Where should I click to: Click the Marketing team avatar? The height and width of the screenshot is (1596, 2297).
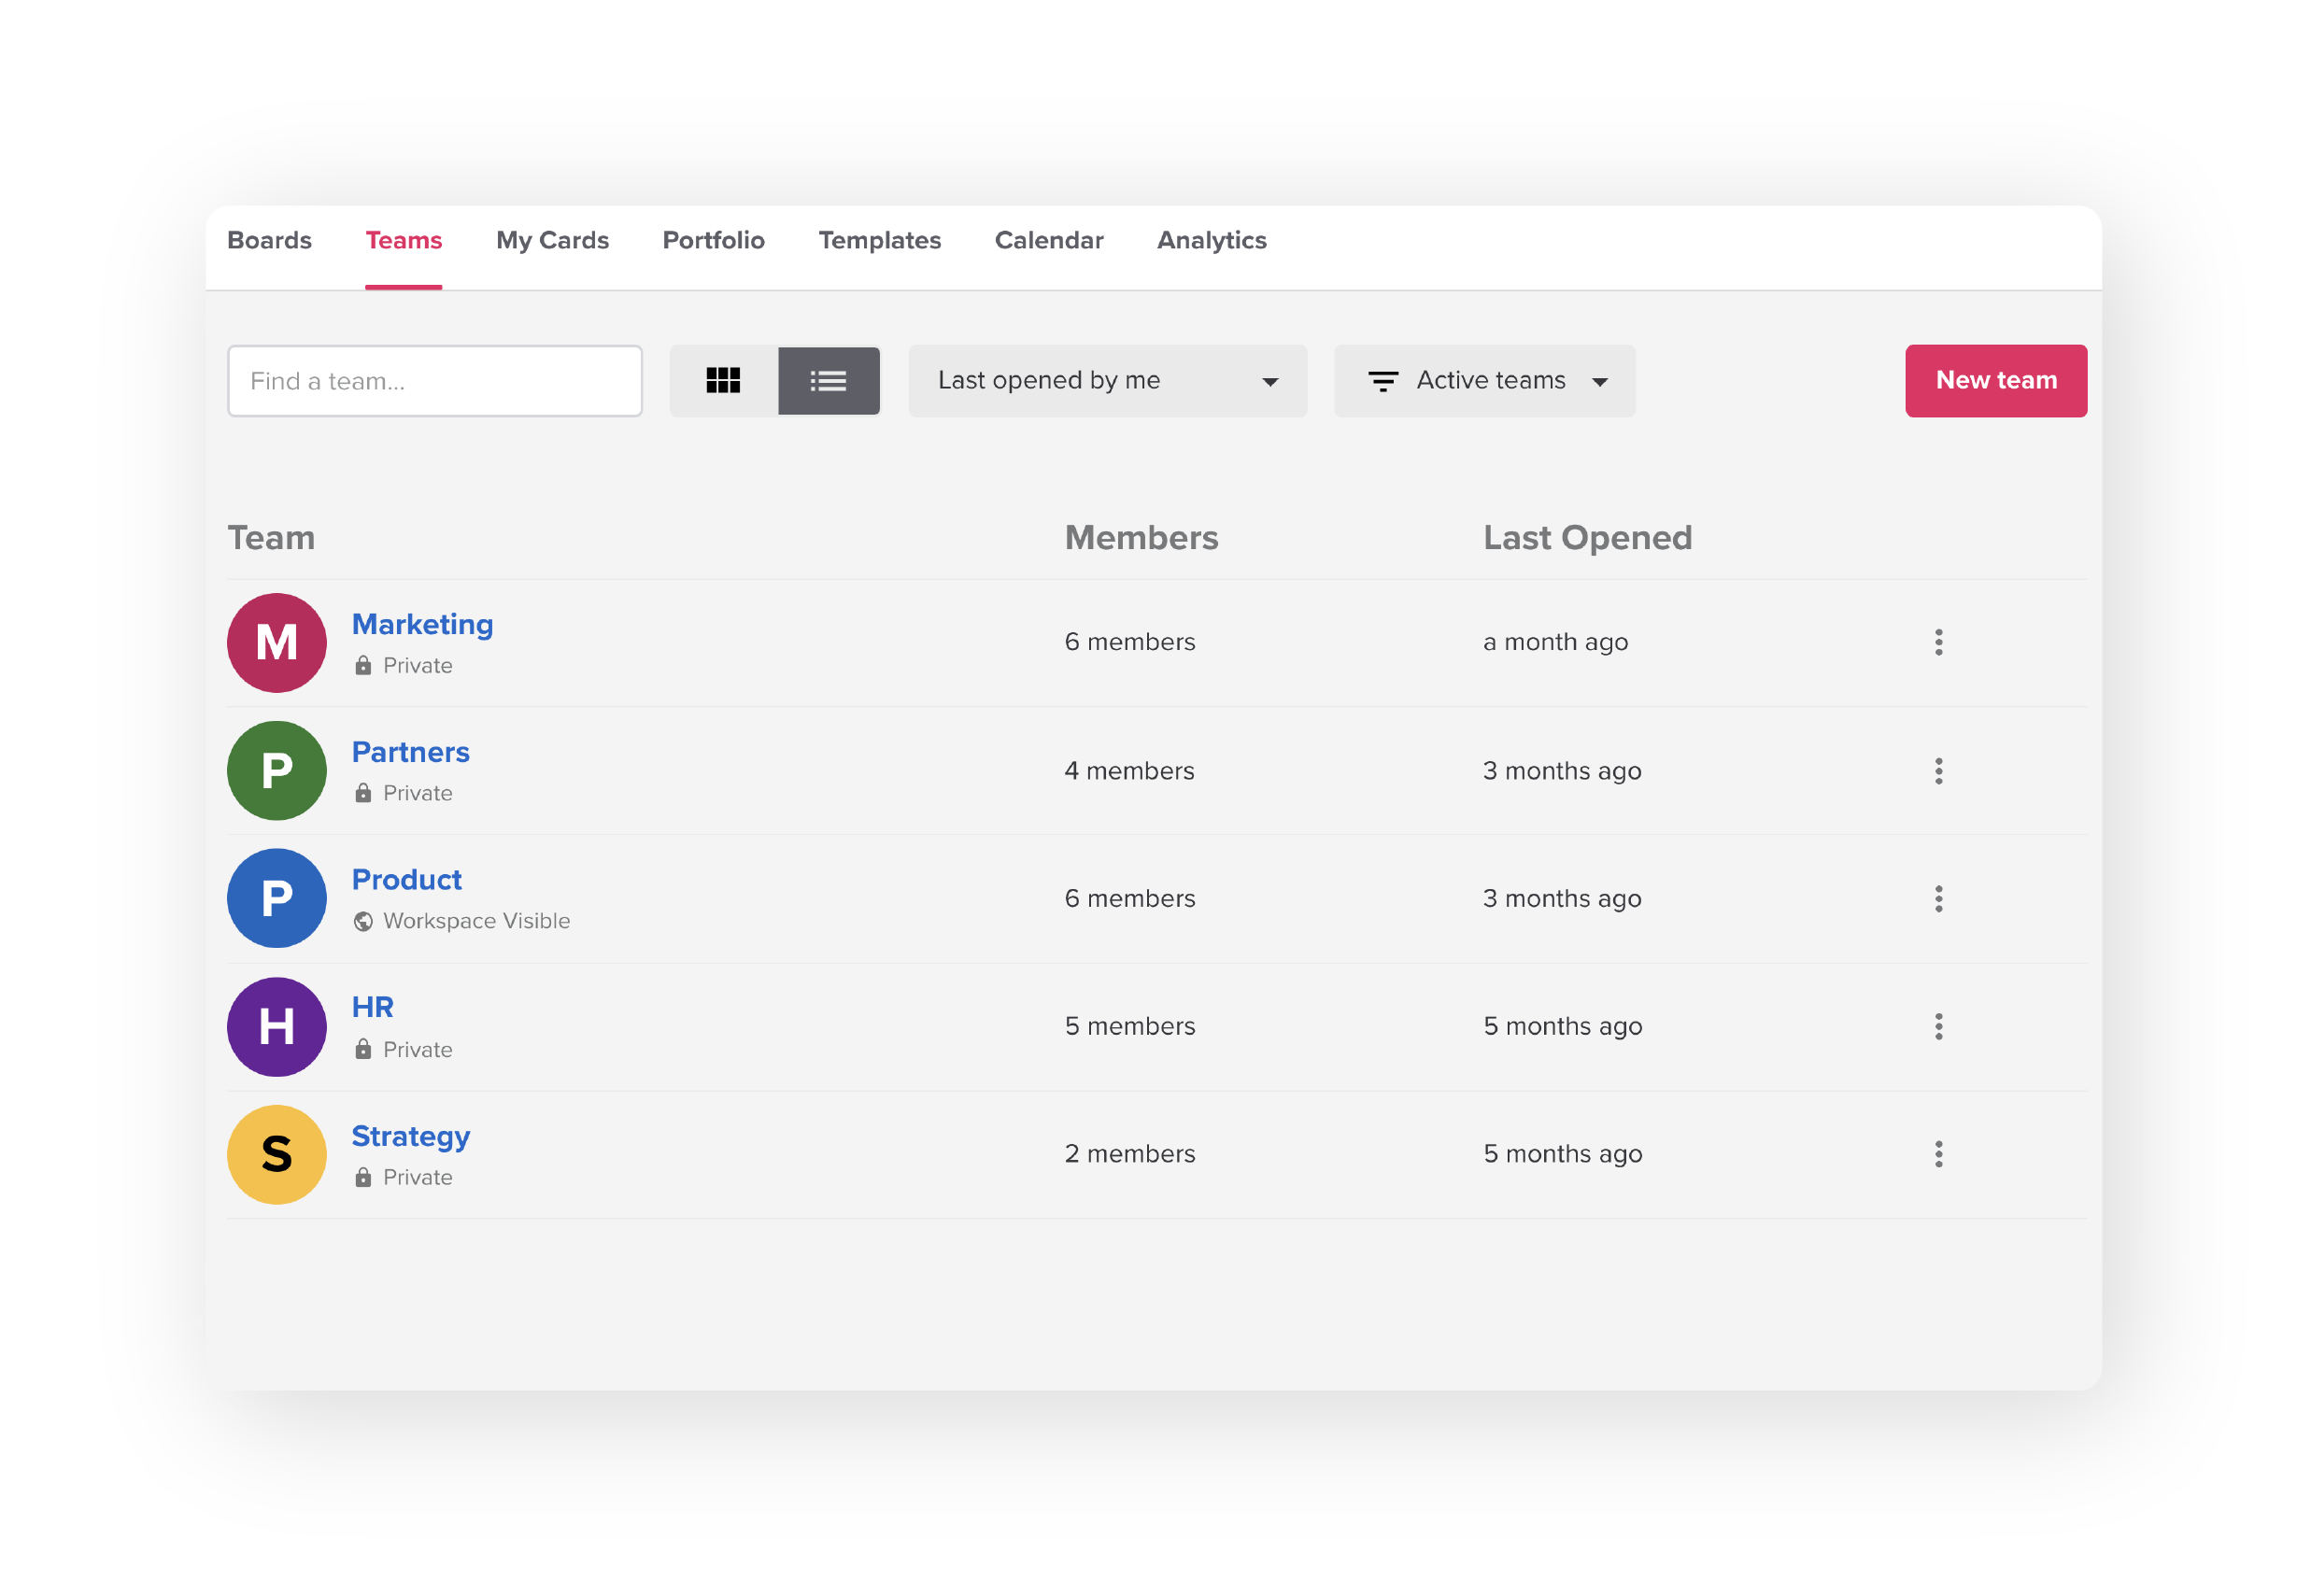277,642
